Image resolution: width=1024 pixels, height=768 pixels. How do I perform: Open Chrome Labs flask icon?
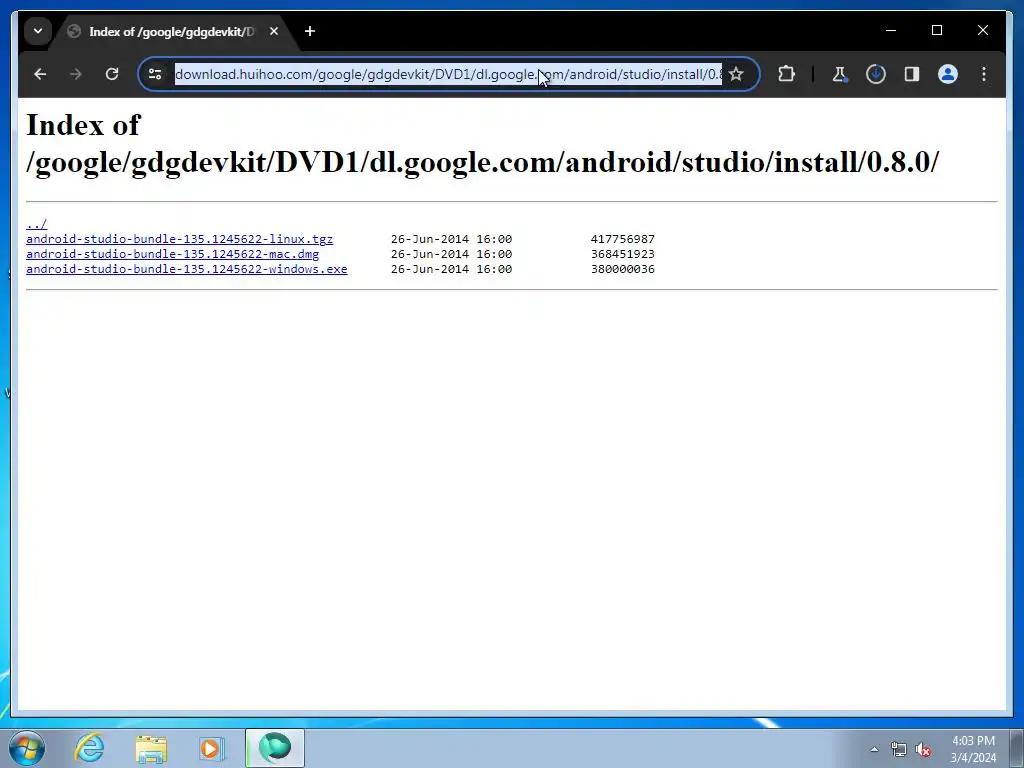840,74
